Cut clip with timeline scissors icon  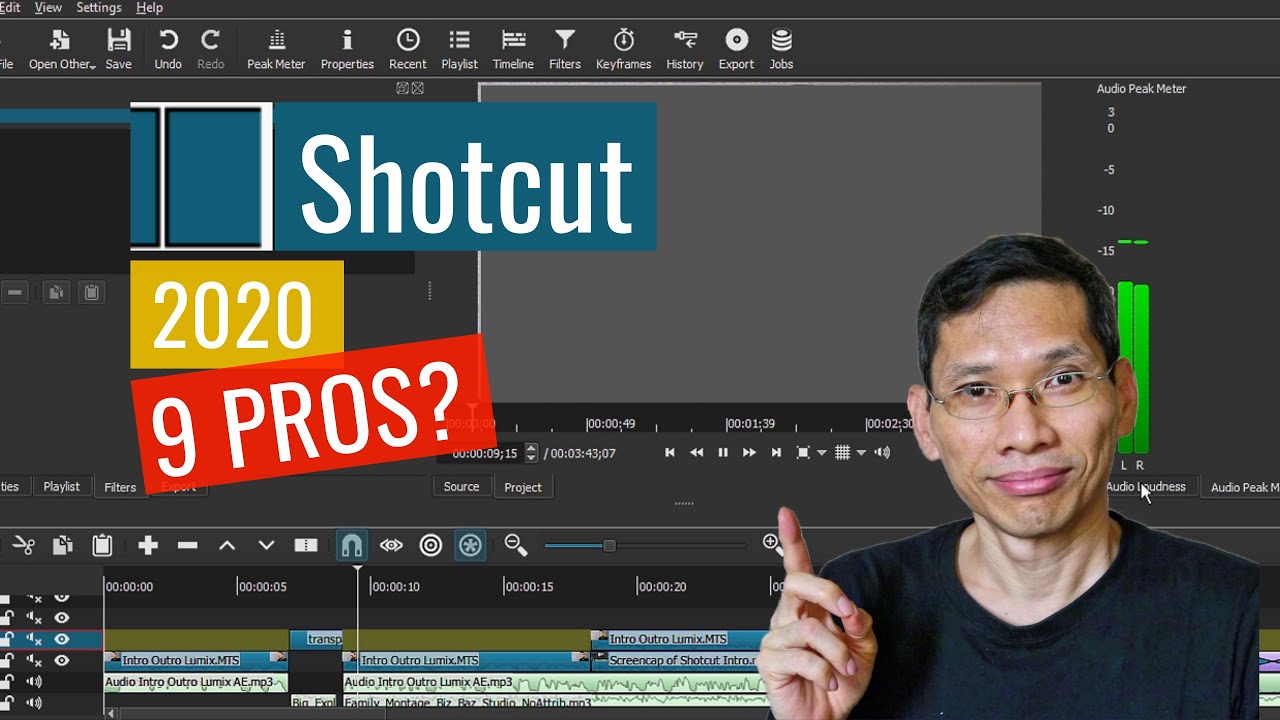(x=24, y=545)
